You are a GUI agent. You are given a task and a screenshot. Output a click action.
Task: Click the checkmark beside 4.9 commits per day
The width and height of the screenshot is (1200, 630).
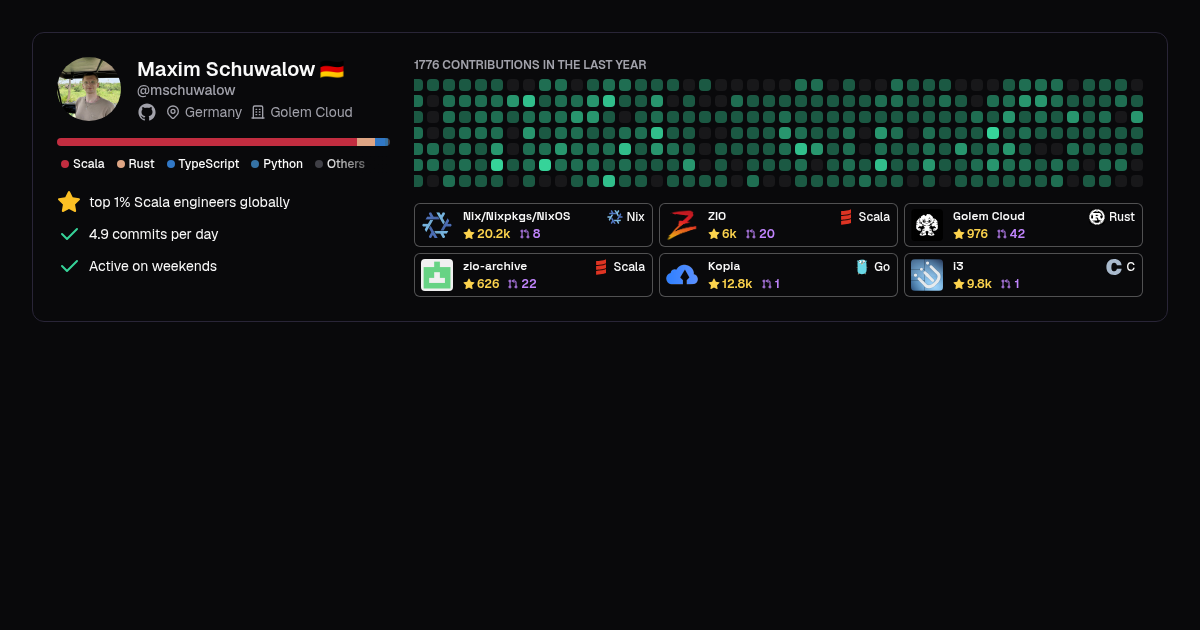69,234
